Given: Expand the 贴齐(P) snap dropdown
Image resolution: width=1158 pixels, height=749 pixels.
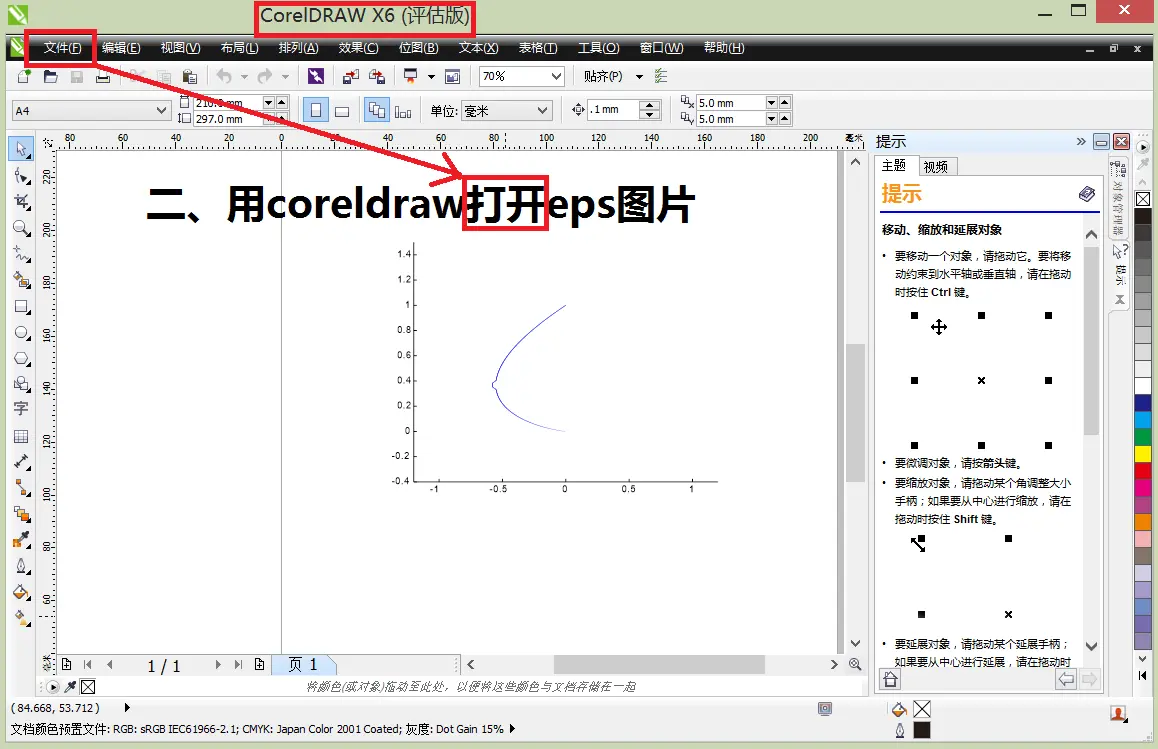Looking at the screenshot, I should coord(640,76).
